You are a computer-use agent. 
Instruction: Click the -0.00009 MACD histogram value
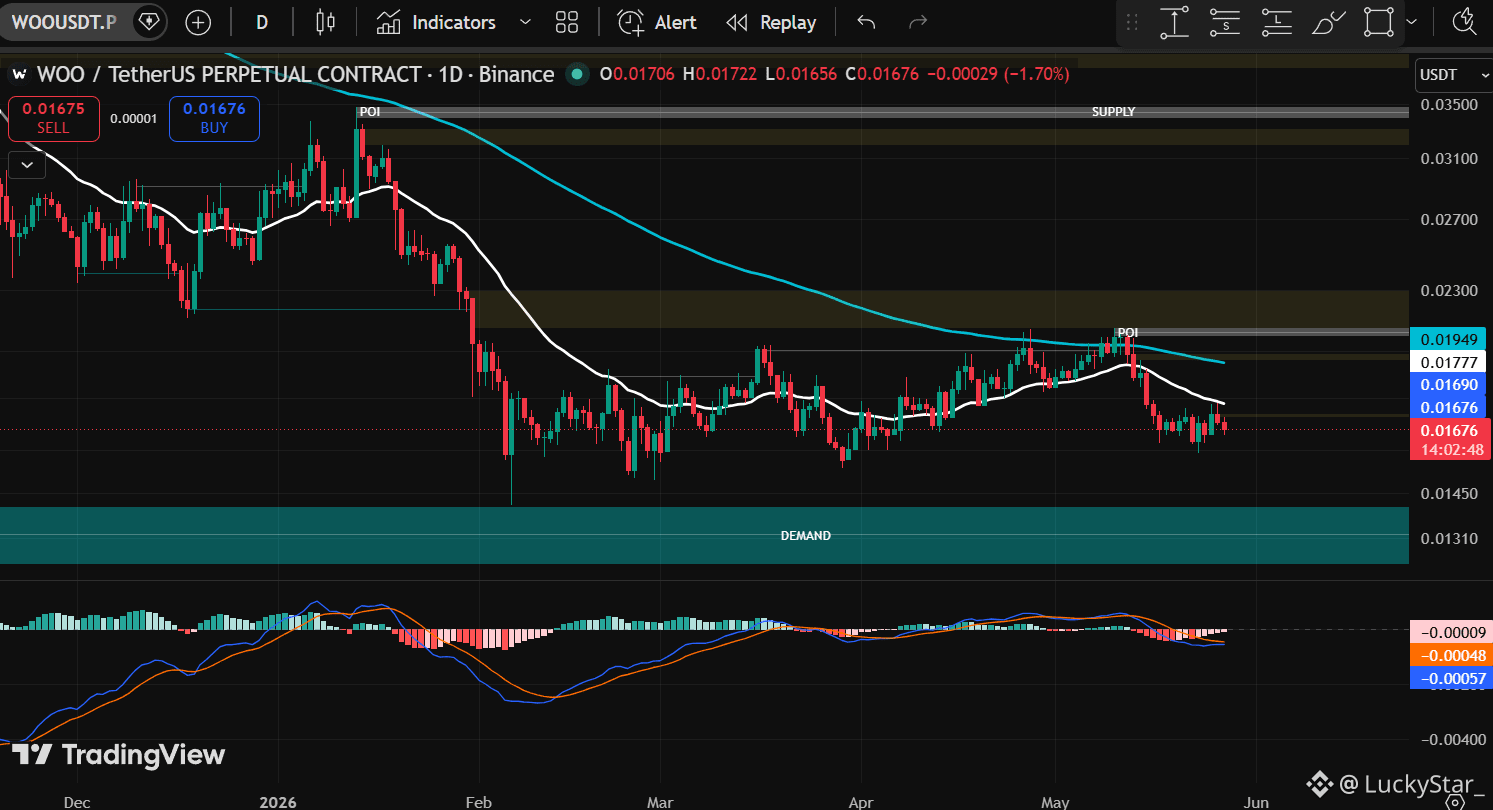click(1450, 632)
